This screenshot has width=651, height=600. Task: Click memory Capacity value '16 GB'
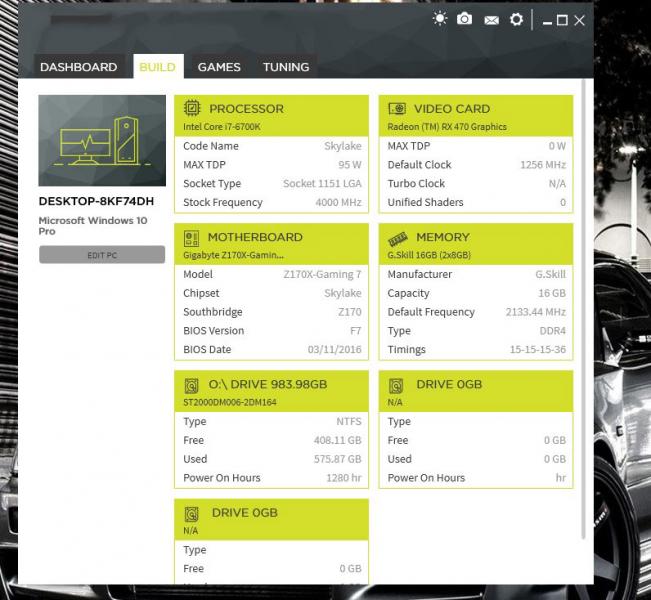[552, 293]
